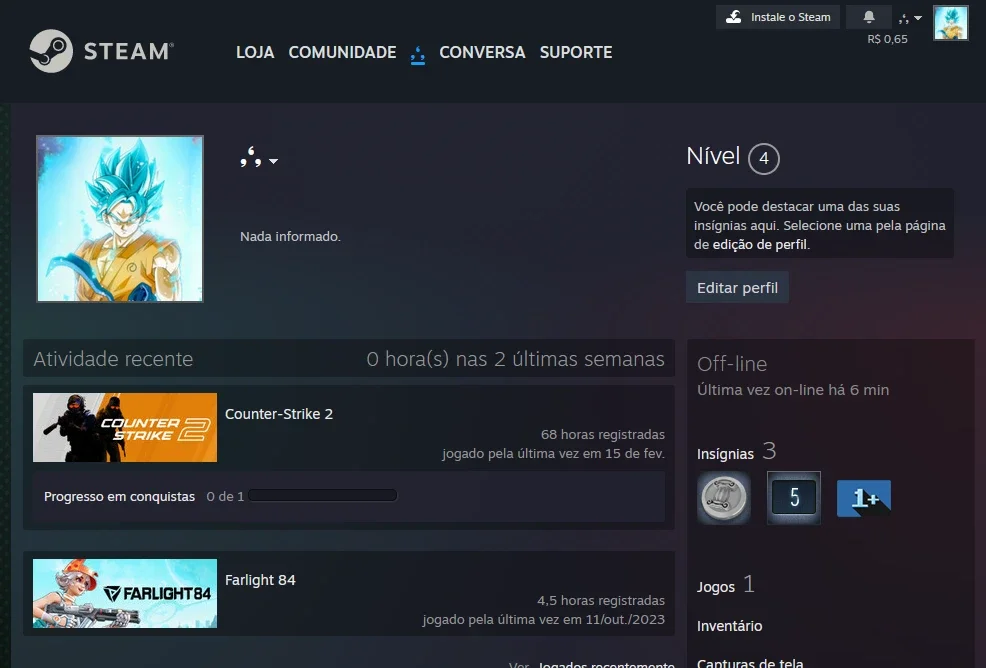Open the COMUNIDADE menu
Viewport: 986px width, 668px height.
[342, 52]
